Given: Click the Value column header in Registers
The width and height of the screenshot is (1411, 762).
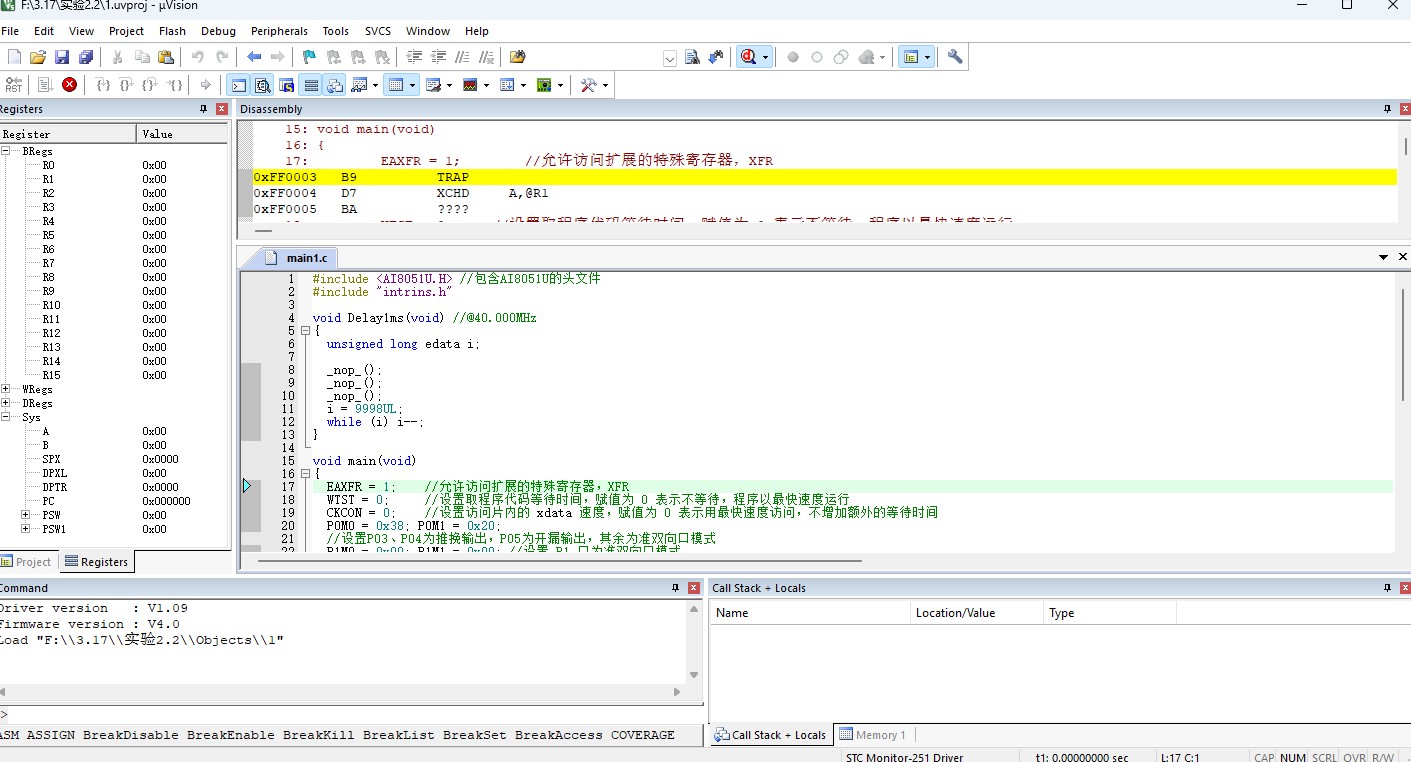Looking at the screenshot, I should click(x=183, y=134).
